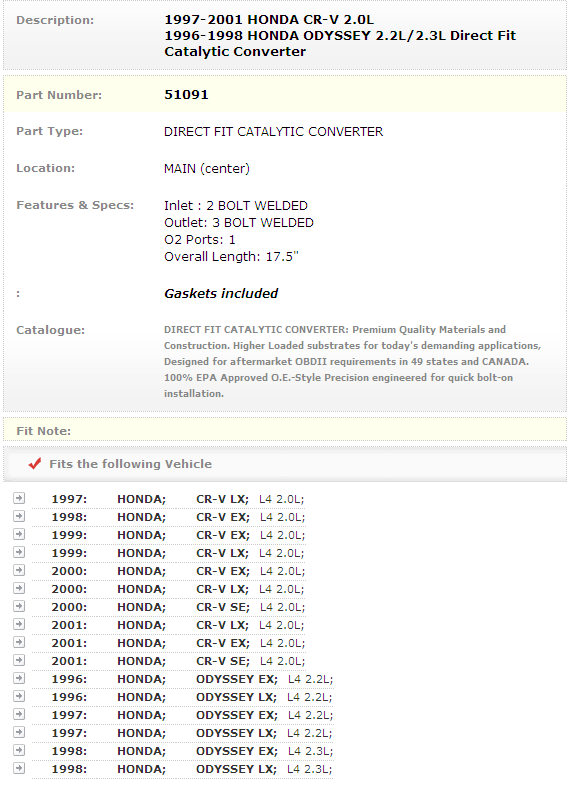Select the part number 51091 text
Viewport: 570px width, 810px height.
point(186,95)
